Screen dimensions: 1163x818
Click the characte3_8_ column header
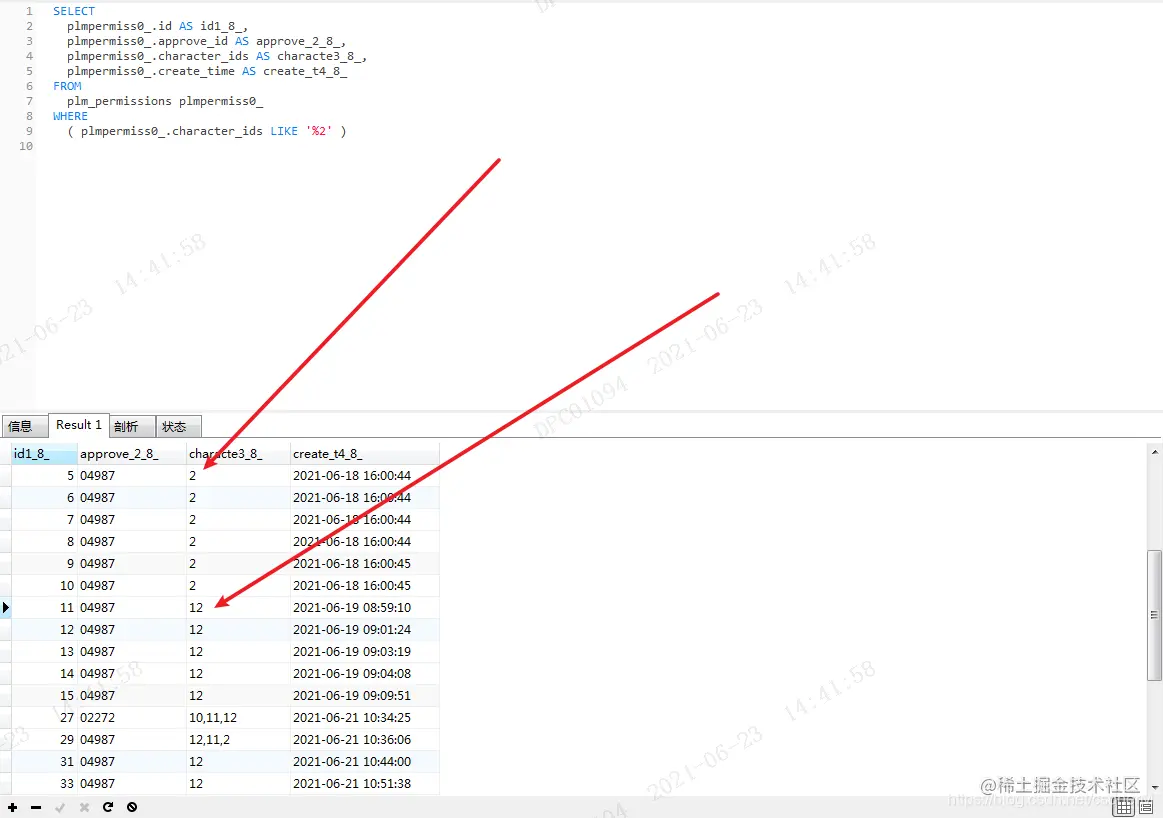[238, 454]
